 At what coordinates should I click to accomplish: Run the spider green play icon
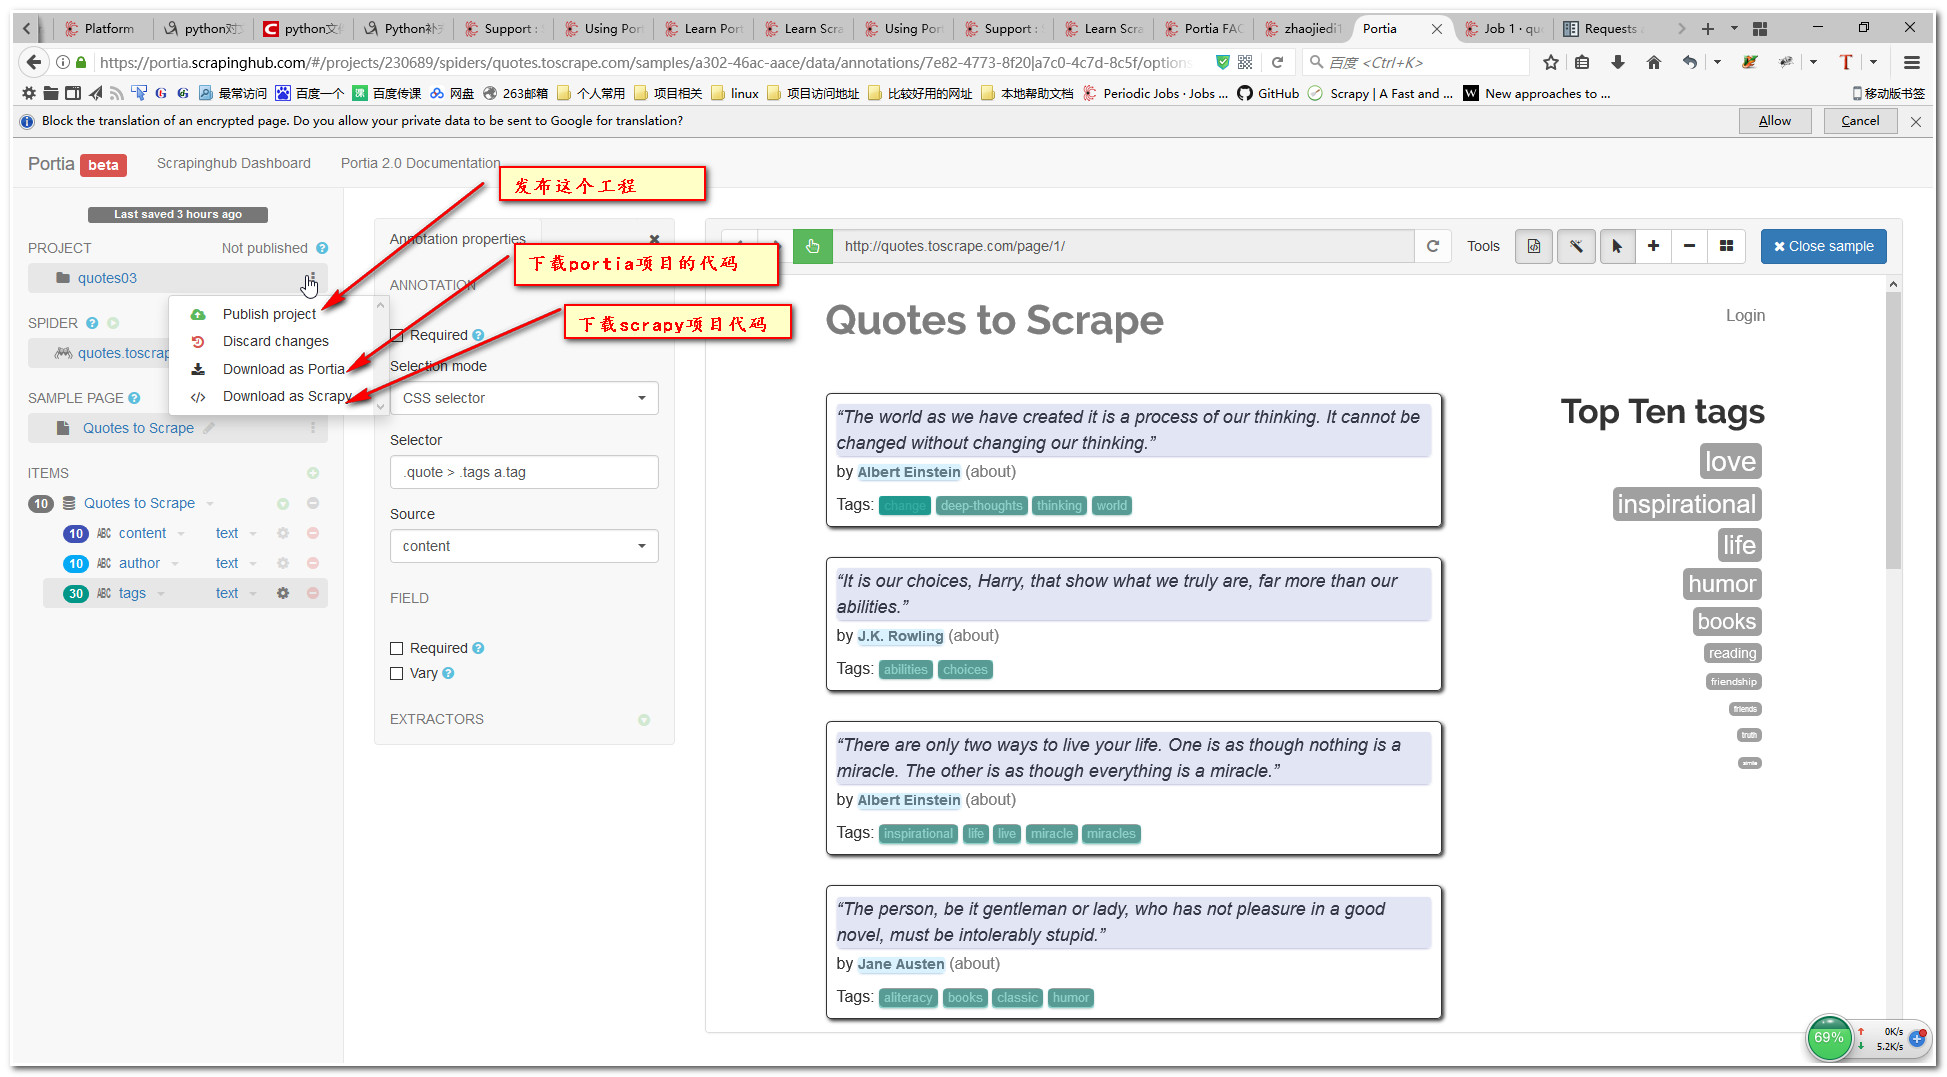click(113, 323)
